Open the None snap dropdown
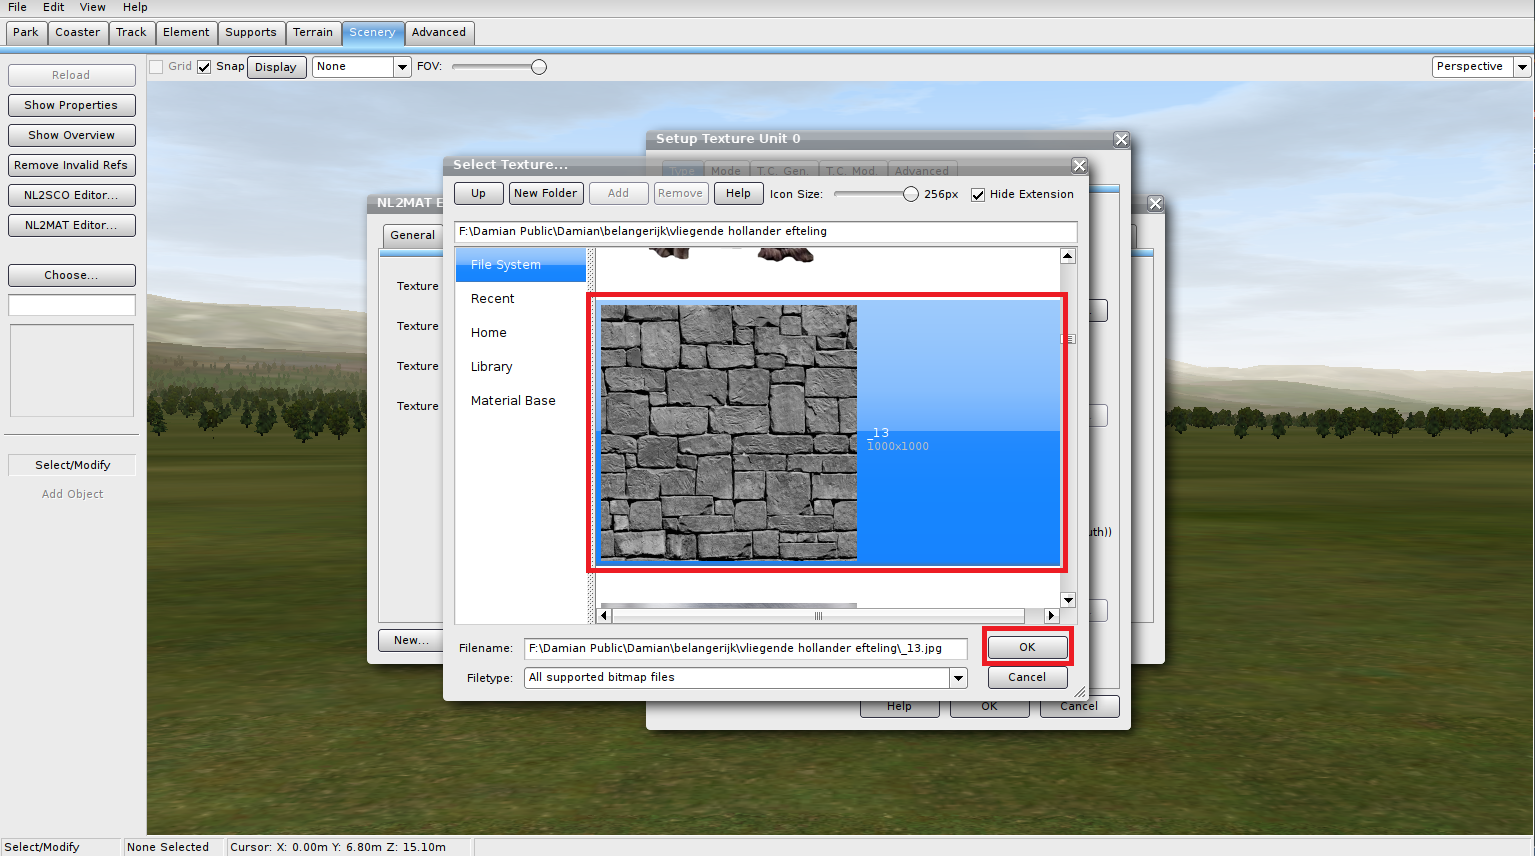The width and height of the screenshot is (1535, 856). point(402,67)
